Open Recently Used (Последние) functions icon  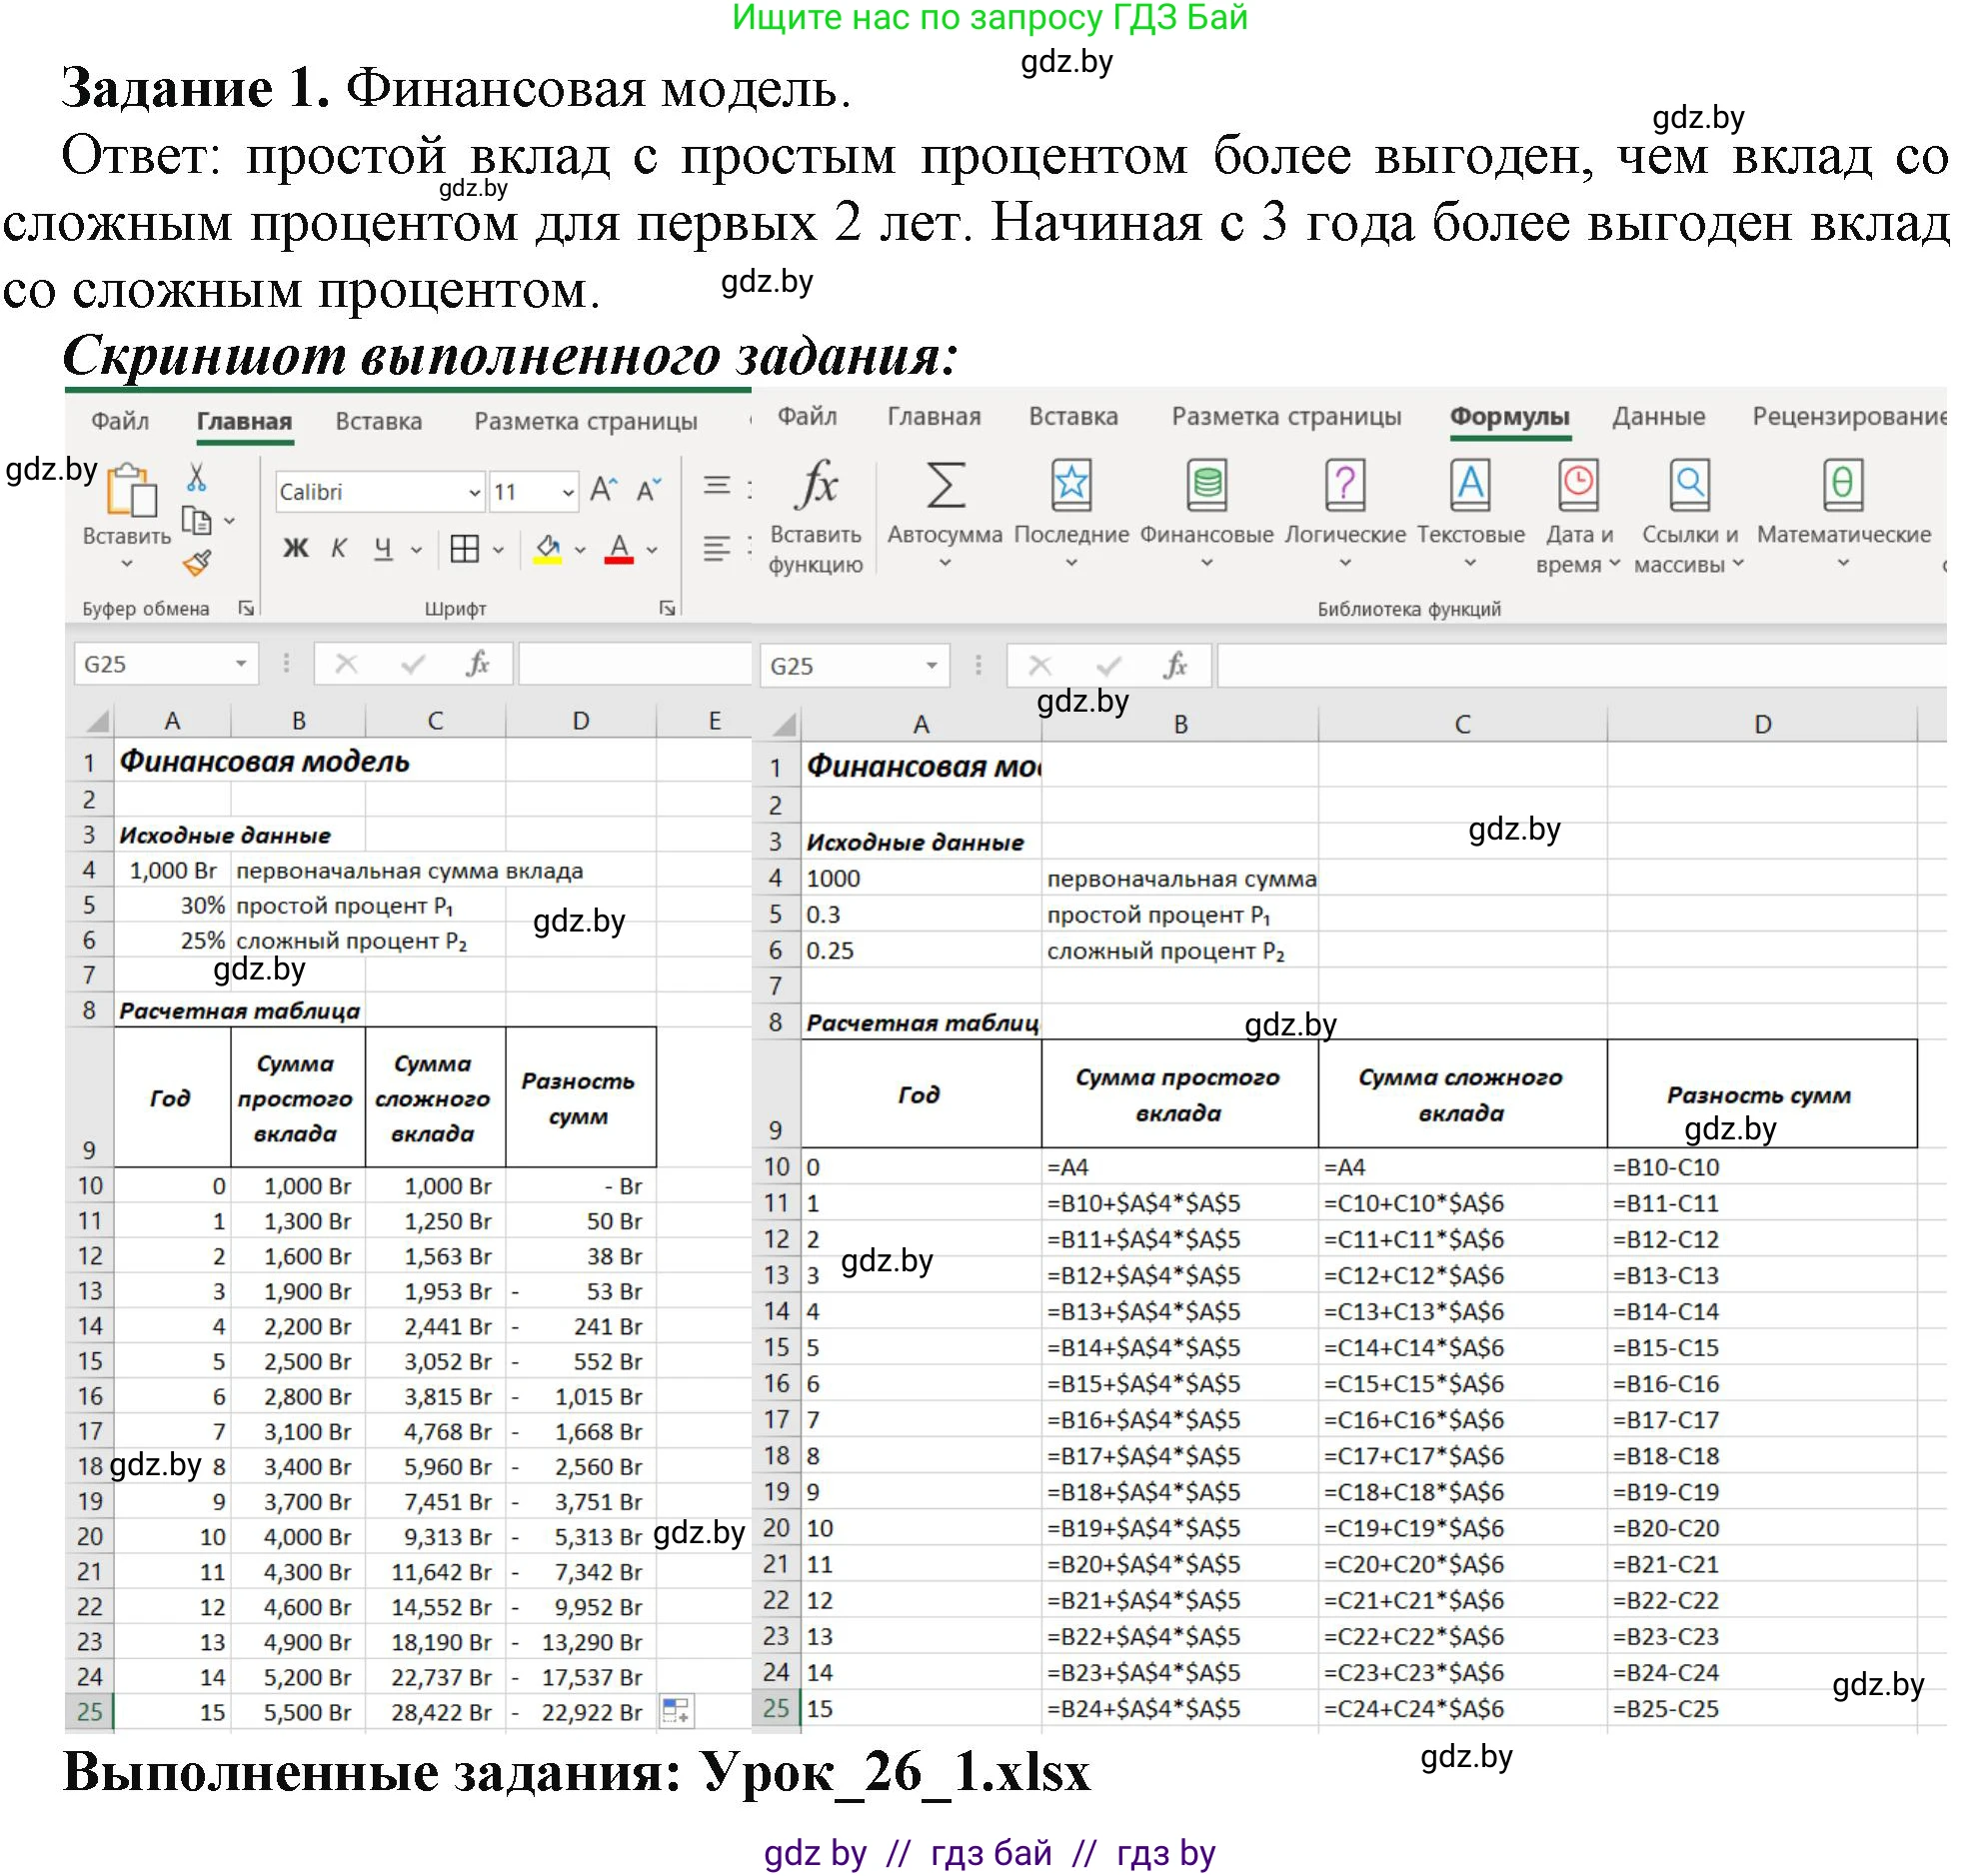(1071, 486)
